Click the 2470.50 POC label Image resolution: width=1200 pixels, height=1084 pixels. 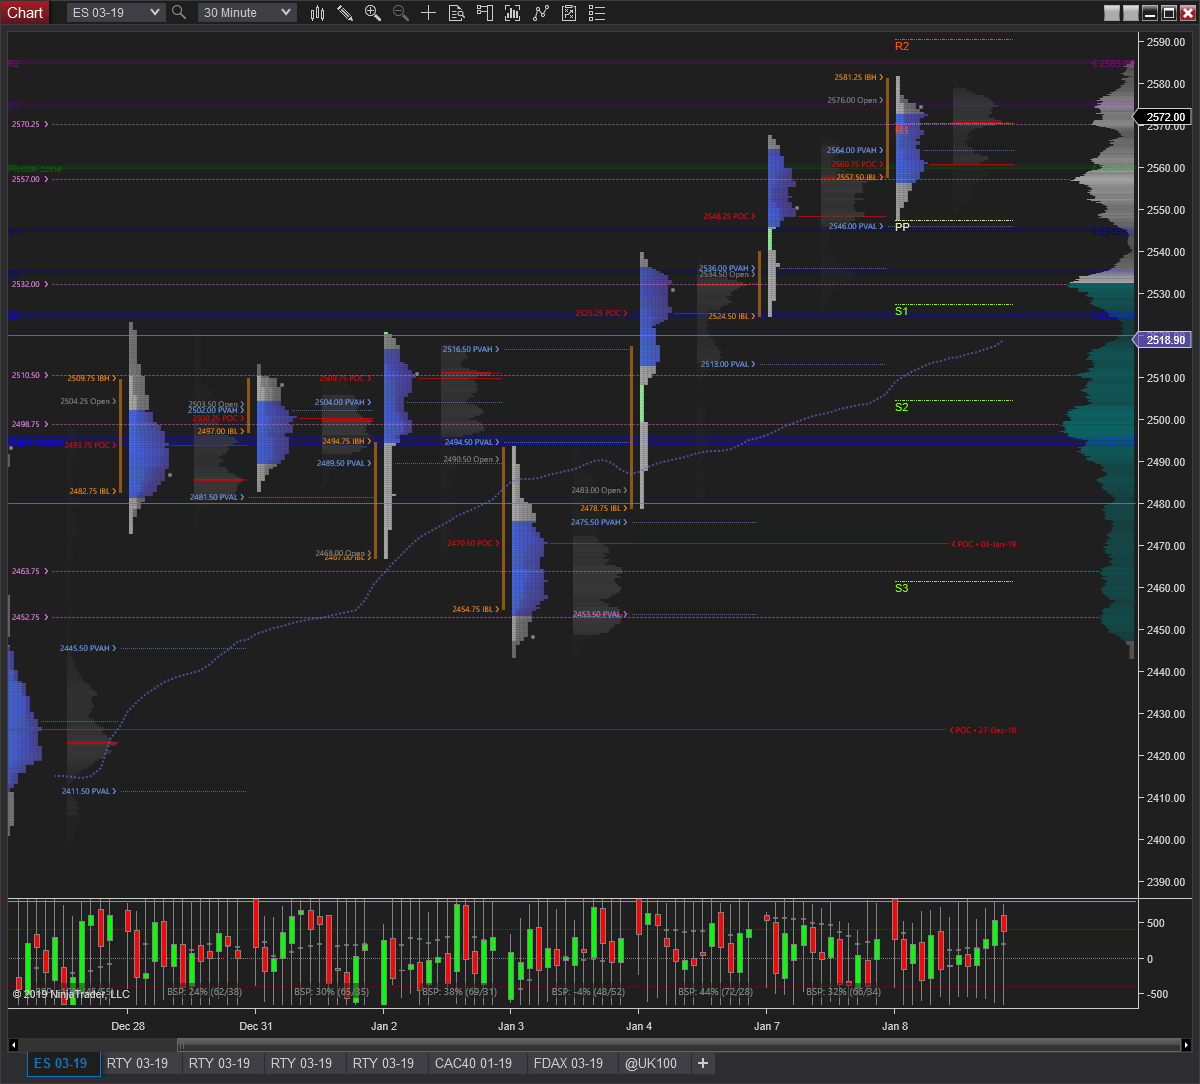[x=473, y=543]
